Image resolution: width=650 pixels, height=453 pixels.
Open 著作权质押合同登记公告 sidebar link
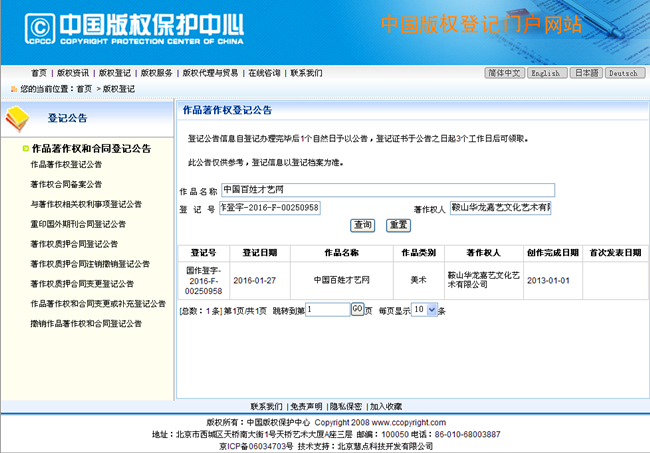74,244
